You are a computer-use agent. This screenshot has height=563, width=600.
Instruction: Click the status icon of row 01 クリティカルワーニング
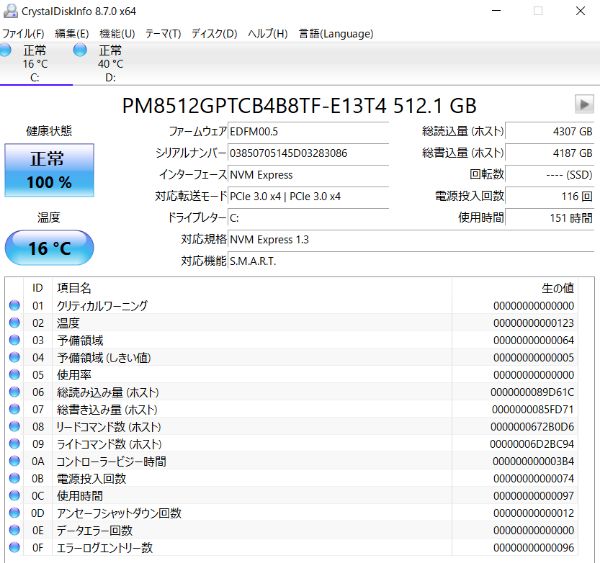coord(15,305)
